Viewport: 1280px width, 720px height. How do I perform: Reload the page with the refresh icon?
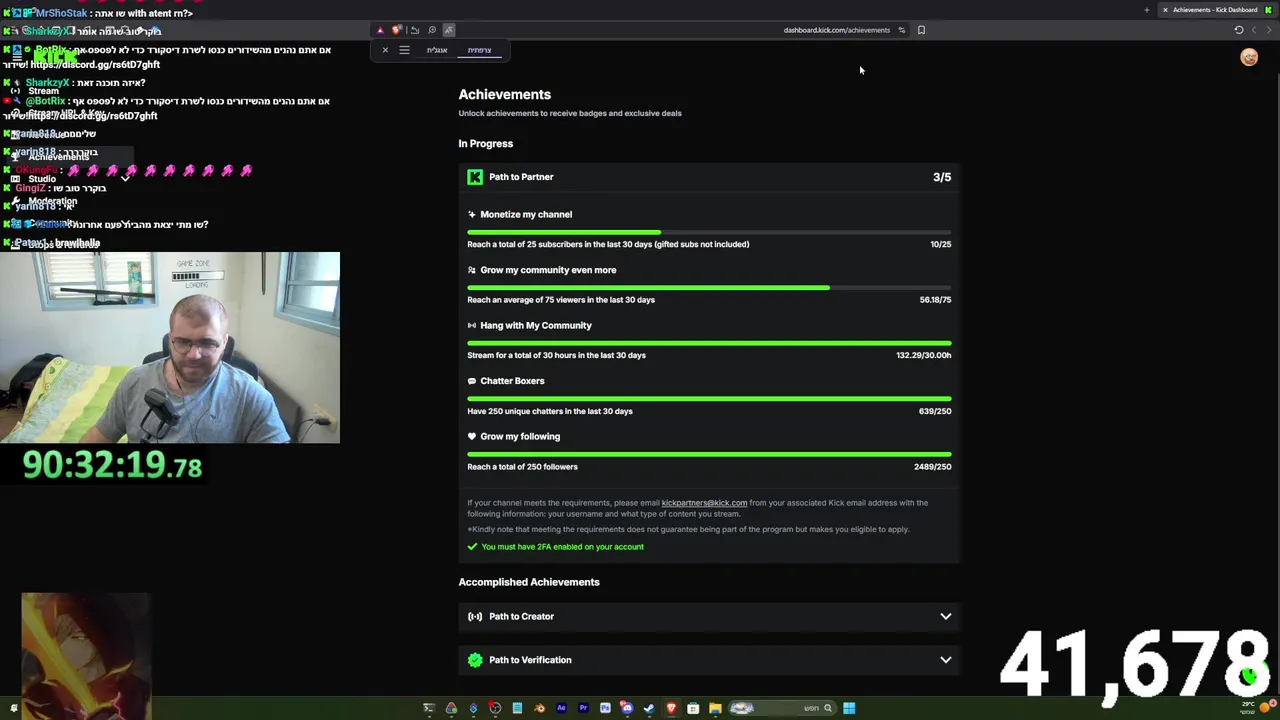tap(1239, 30)
